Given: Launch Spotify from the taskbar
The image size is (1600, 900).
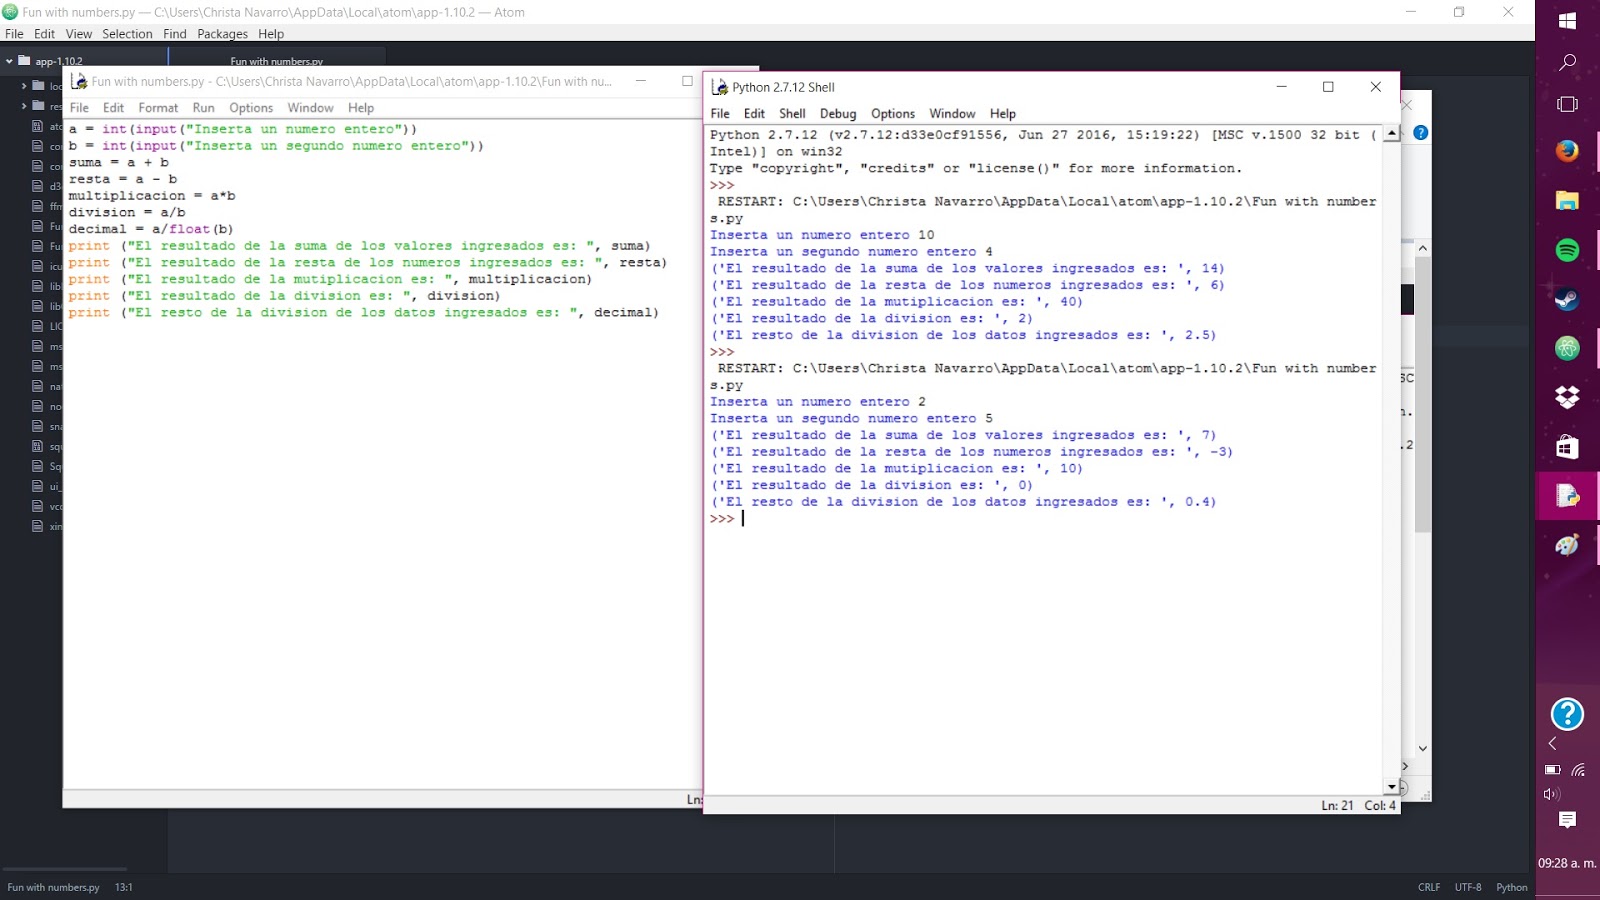Looking at the screenshot, I should tap(1567, 250).
